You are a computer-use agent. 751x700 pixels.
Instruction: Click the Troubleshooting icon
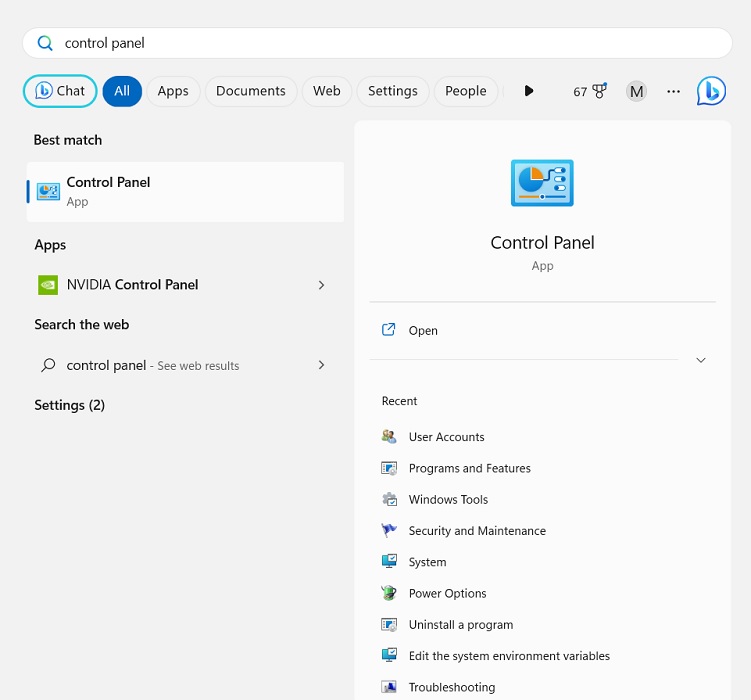pyautogui.click(x=389, y=687)
